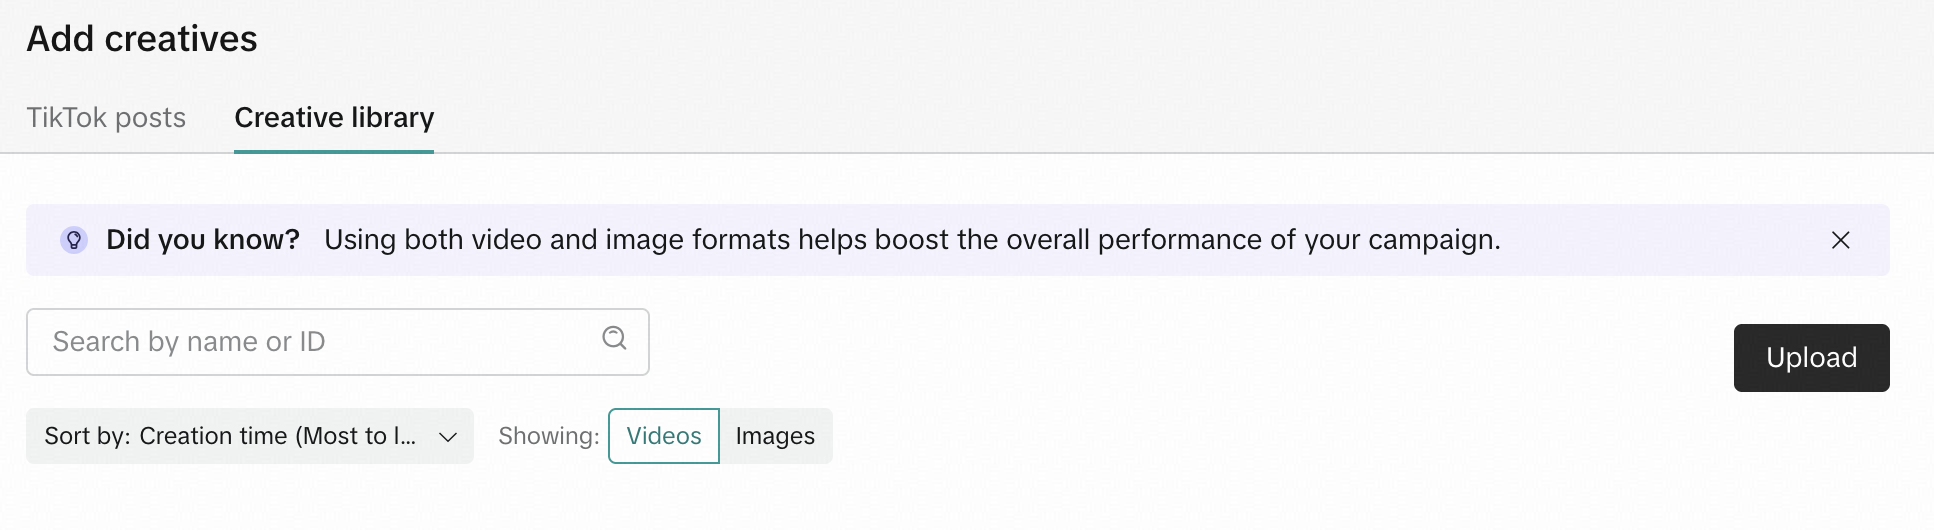Show Videos in the creative library

664,436
